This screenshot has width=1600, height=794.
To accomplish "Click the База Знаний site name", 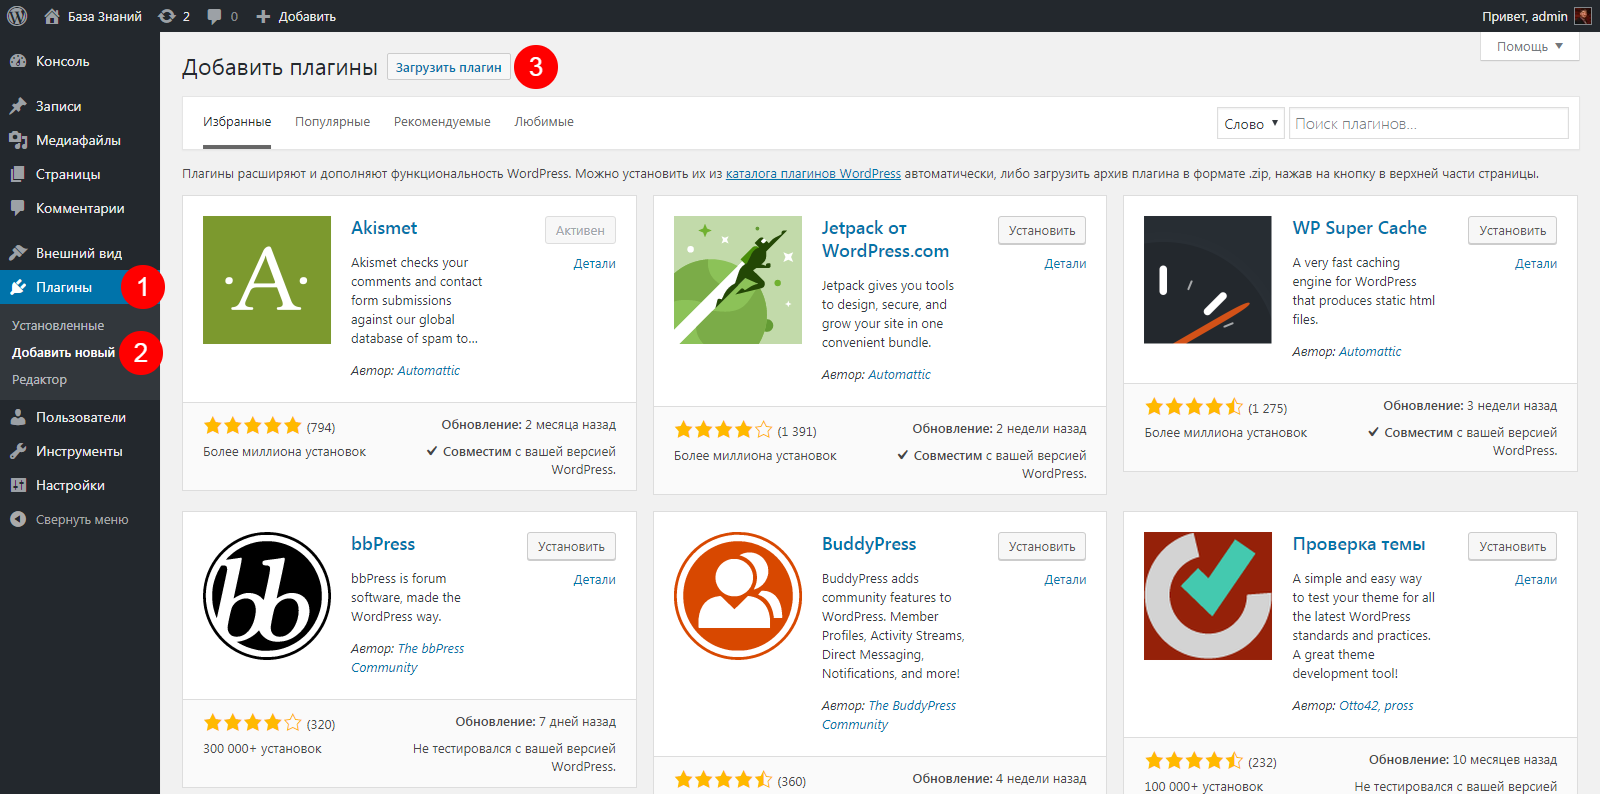I will 105,16.
